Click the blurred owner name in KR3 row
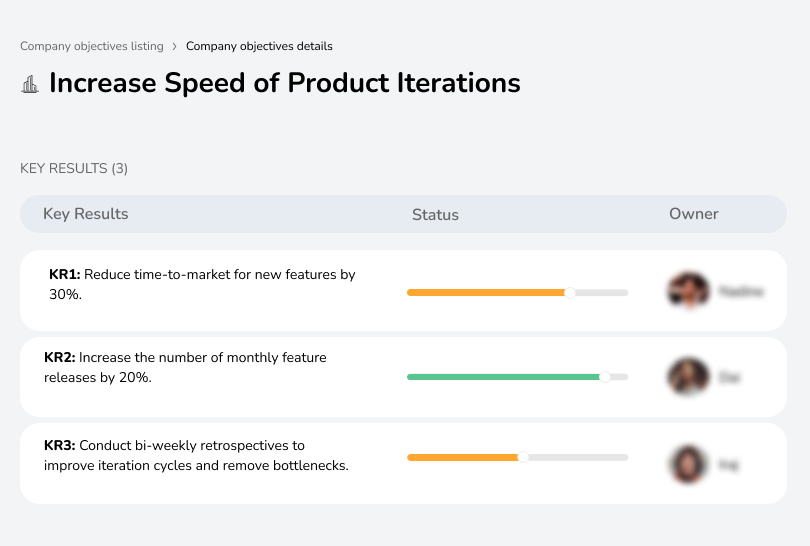 [728, 465]
